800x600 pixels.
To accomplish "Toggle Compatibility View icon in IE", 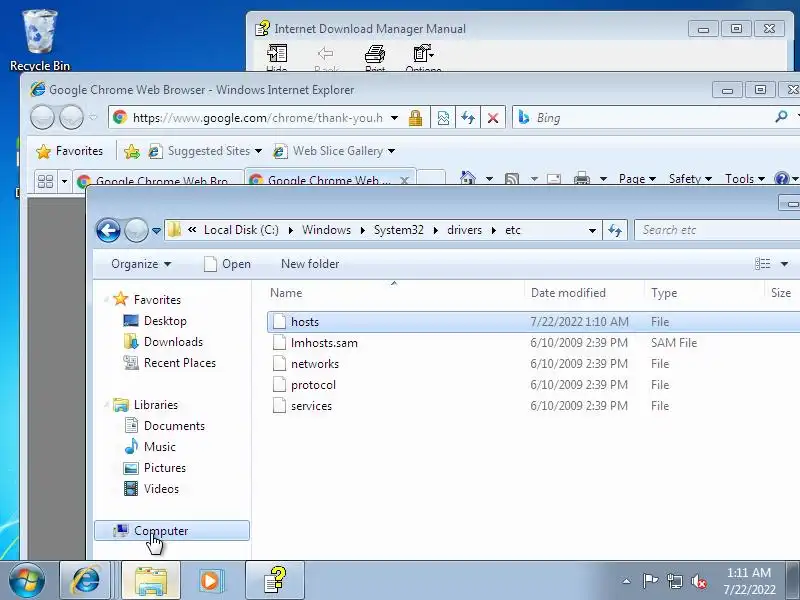I will click(443, 118).
